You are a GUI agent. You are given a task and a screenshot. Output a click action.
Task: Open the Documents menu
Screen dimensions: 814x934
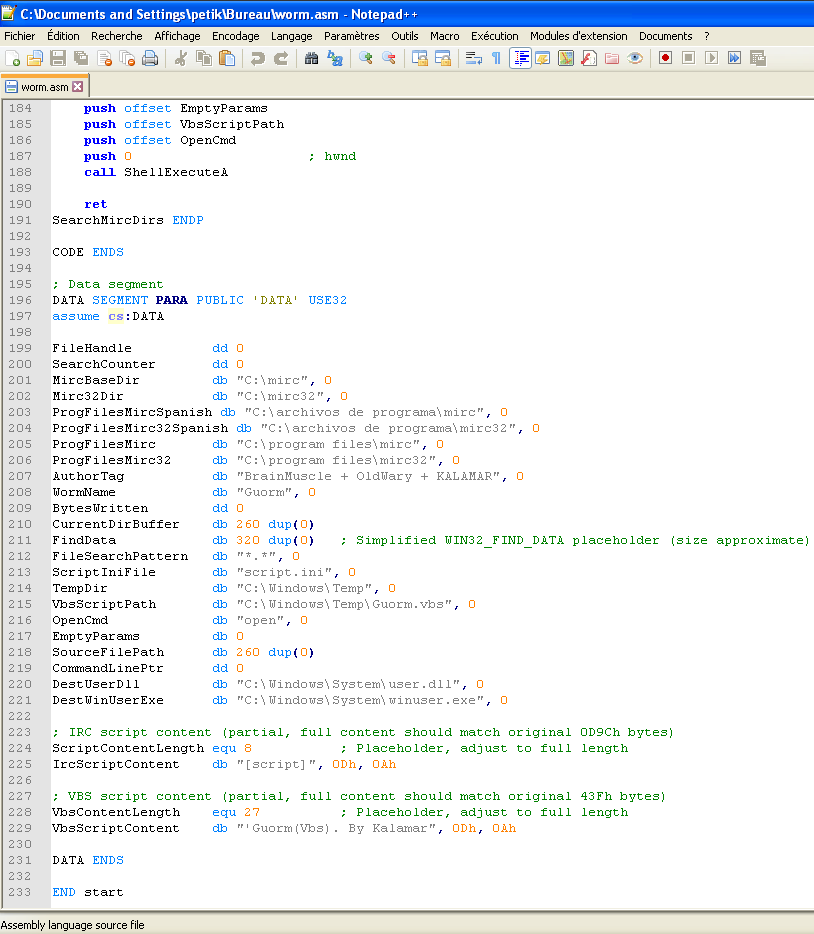click(666, 36)
